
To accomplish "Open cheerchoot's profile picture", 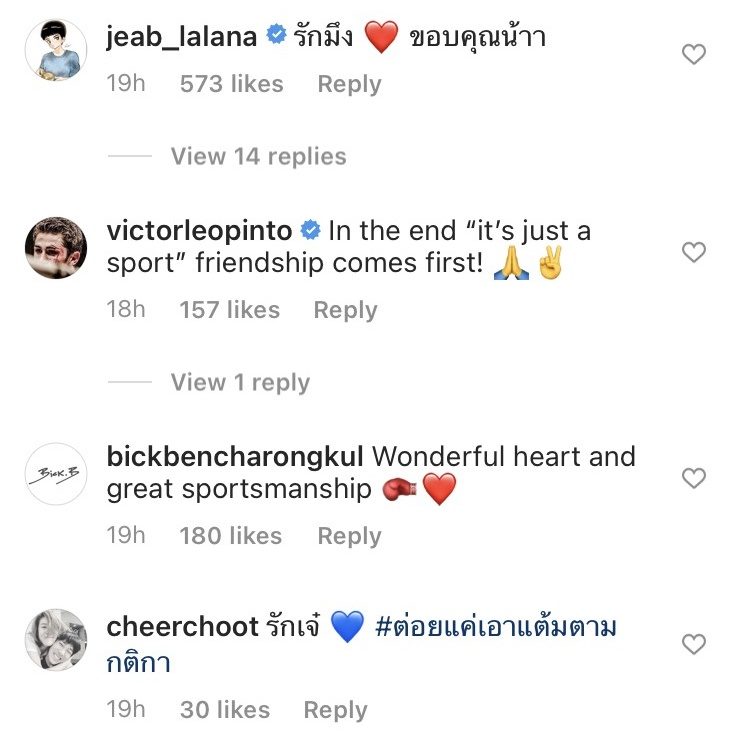I will (55, 639).
